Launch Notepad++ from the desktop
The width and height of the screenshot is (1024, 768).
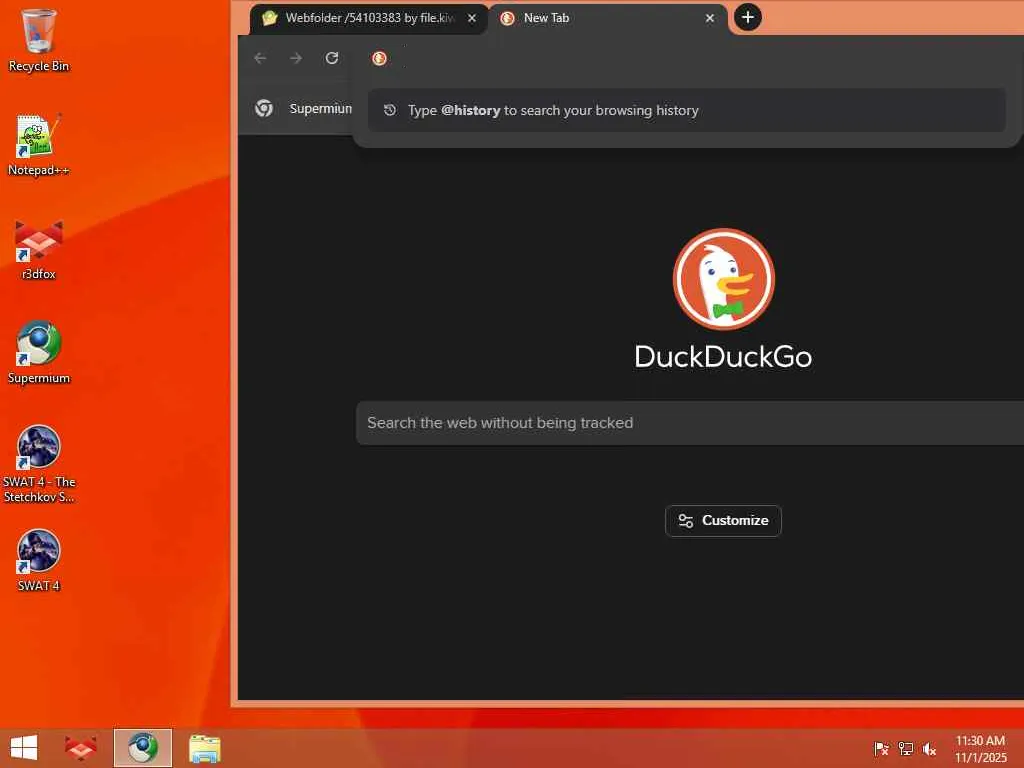pyautogui.click(x=39, y=145)
